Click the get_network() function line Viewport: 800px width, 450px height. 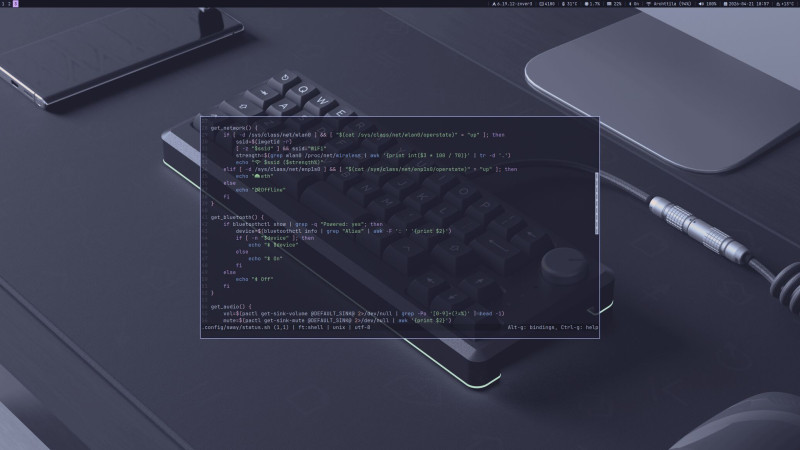coord(234,128)
